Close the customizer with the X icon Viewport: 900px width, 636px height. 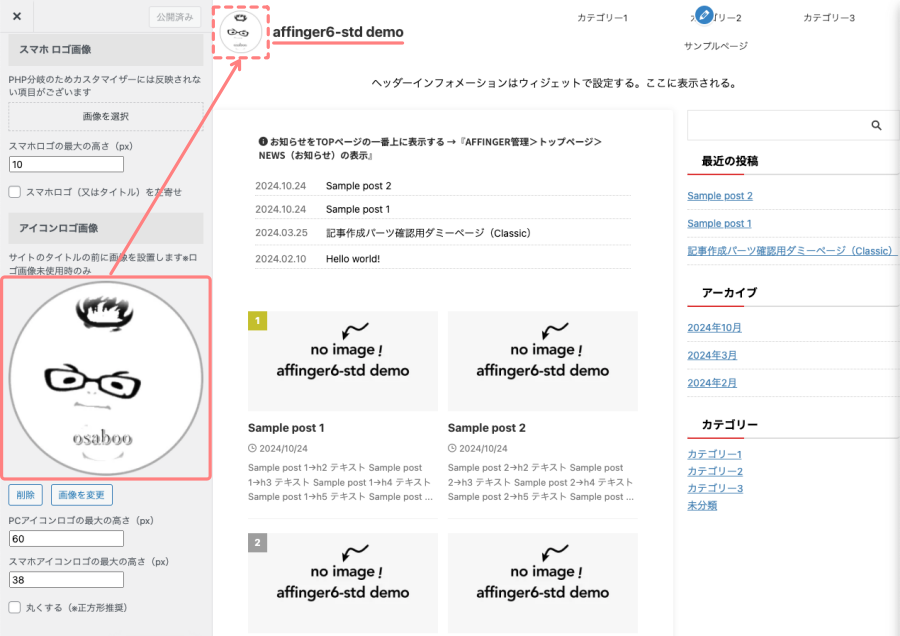[15, 15]
